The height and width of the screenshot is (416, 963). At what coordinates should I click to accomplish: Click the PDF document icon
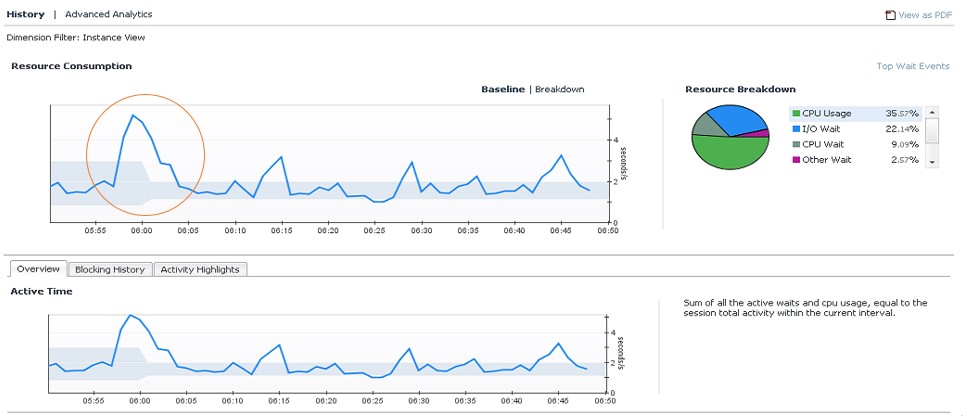(890, 15)
